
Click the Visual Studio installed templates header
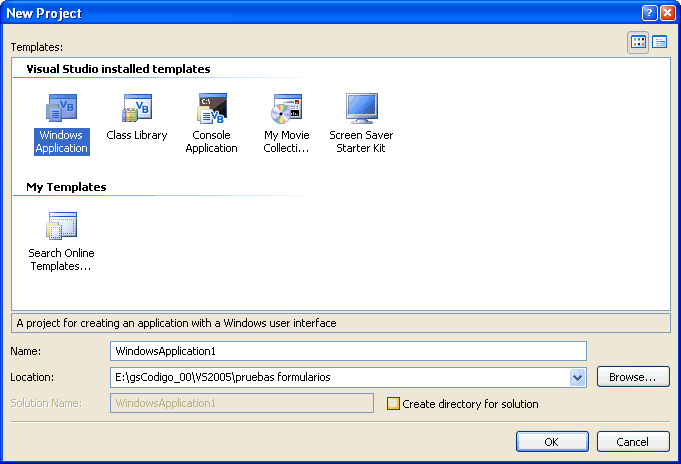pos(118,69)
